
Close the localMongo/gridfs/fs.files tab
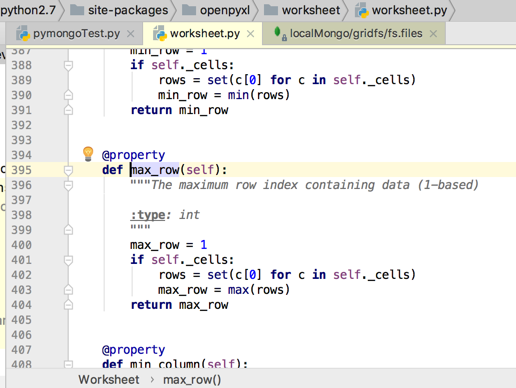click(x=433, y=34)
